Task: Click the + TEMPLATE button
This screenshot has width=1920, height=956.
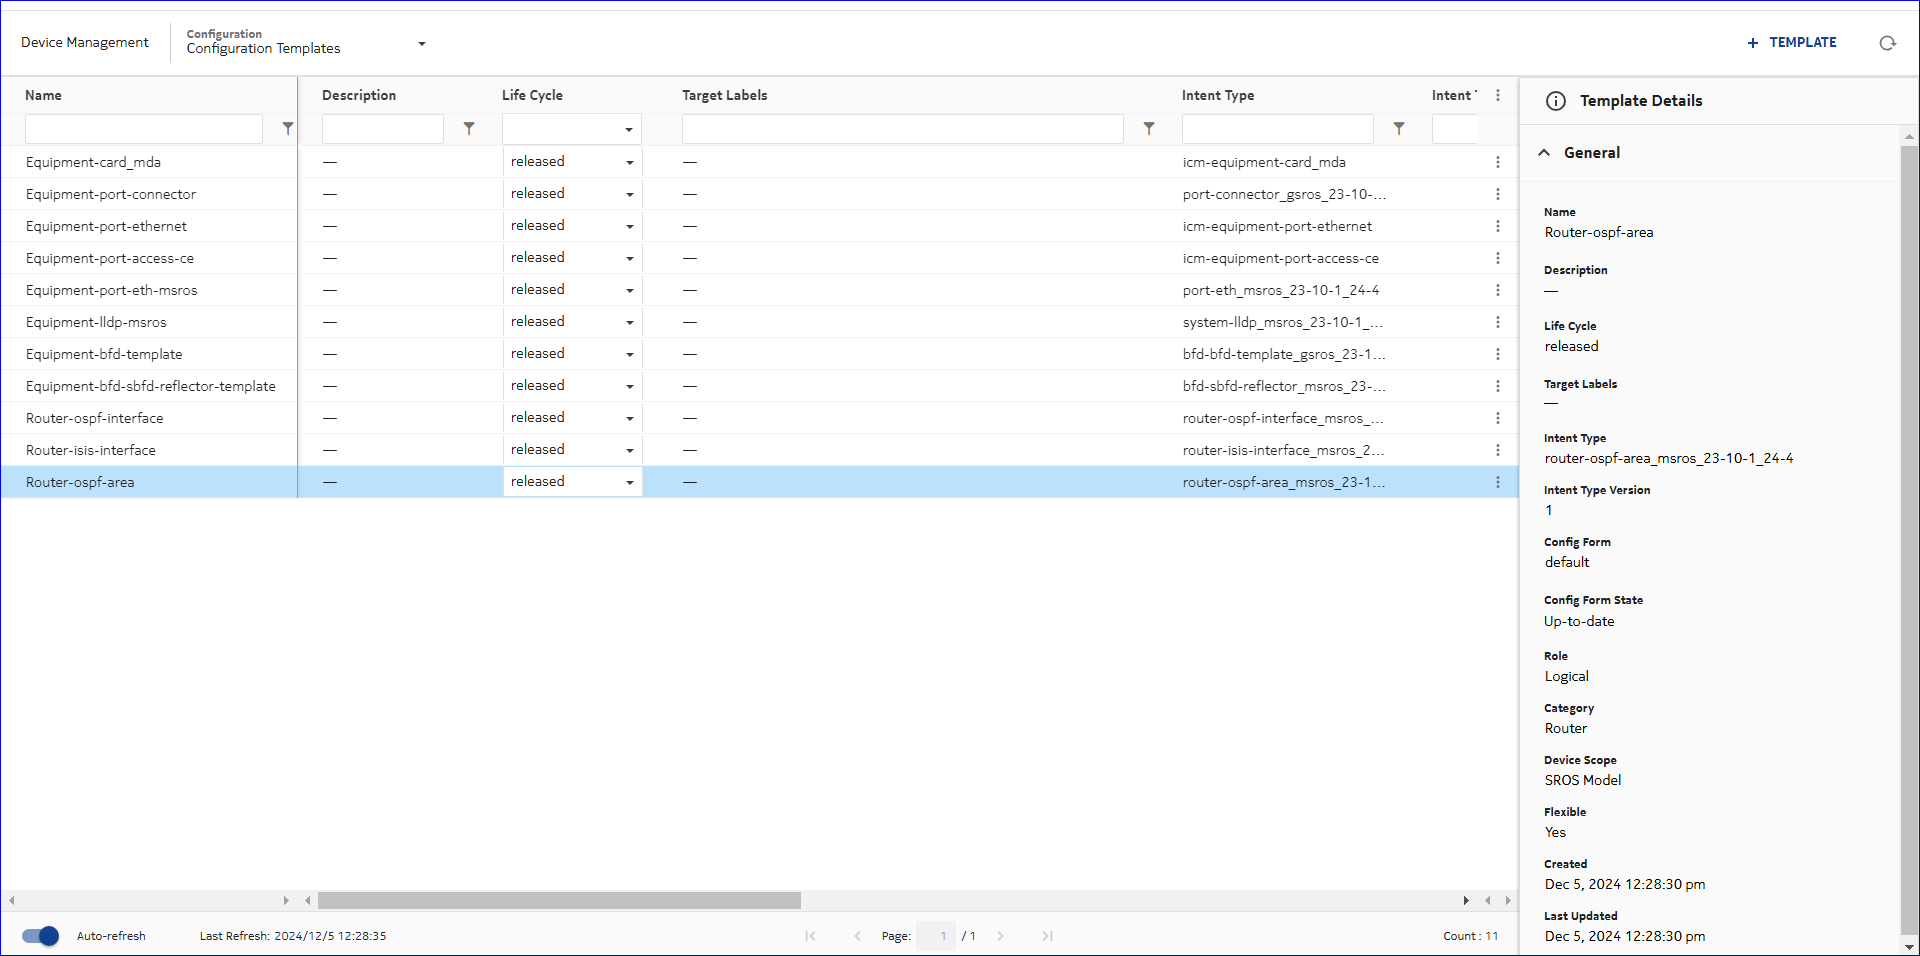Action: 1791,43
